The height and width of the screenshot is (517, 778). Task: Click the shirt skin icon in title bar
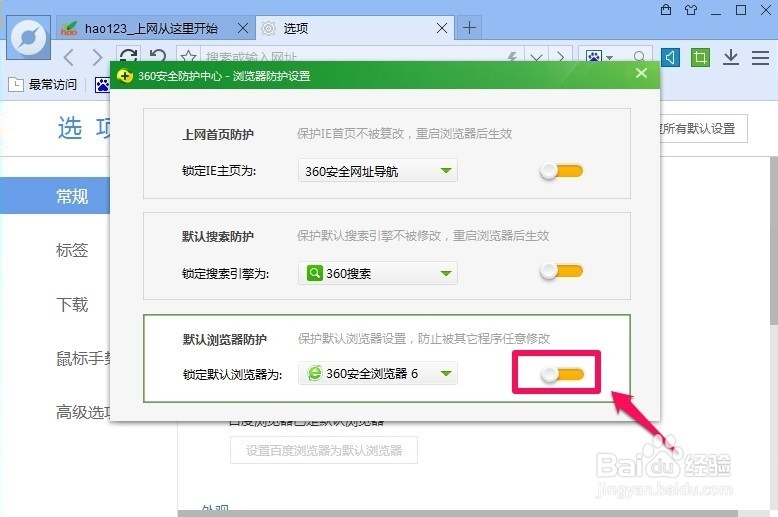pyautogui.click(x=691, y=10)
